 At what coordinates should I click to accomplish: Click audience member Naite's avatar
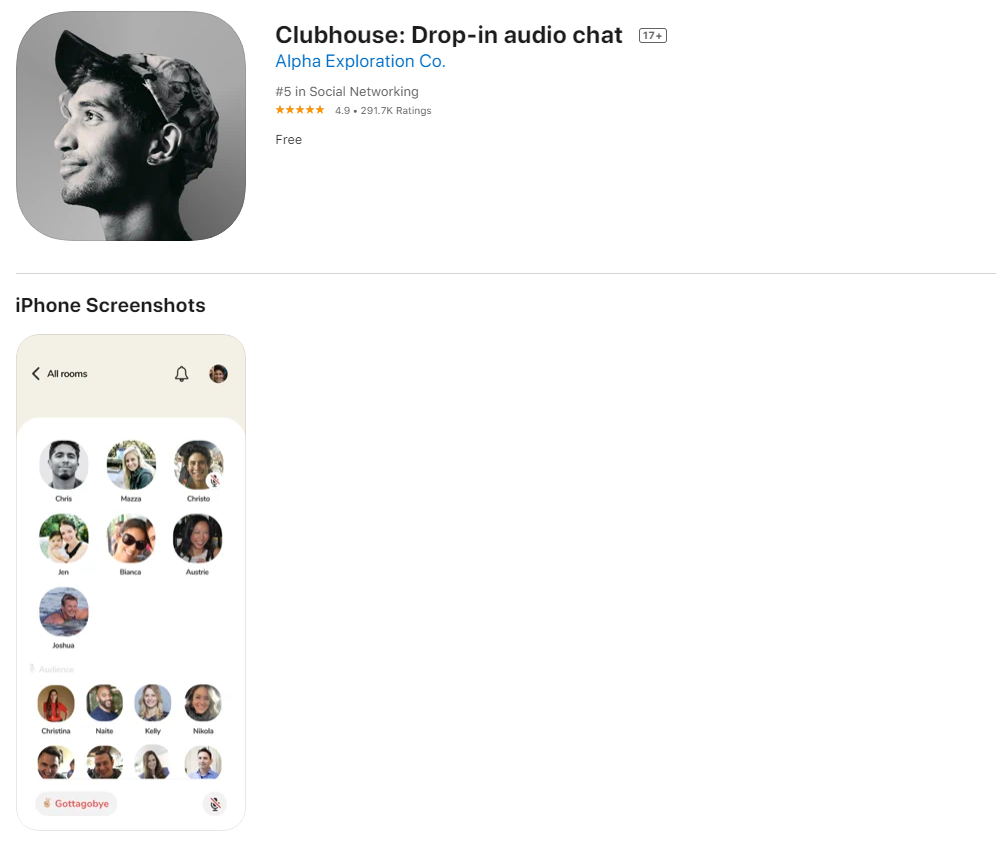click(x=105, y=702)
